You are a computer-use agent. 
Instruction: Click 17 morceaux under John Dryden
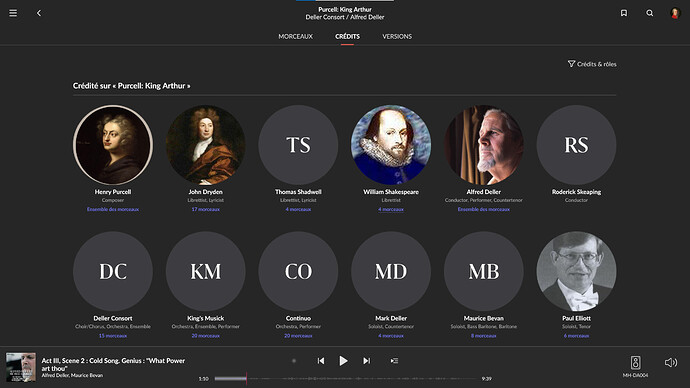[206, 209]
